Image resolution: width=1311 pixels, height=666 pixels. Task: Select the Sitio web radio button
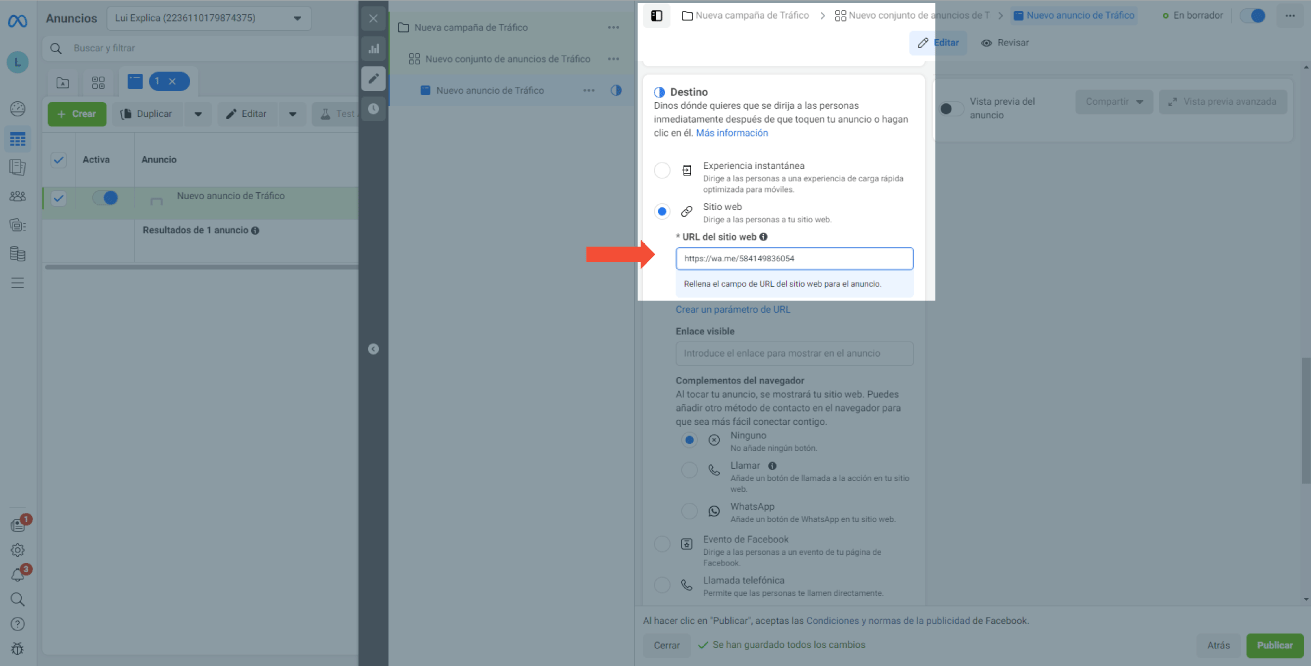(x=662, y=211)
